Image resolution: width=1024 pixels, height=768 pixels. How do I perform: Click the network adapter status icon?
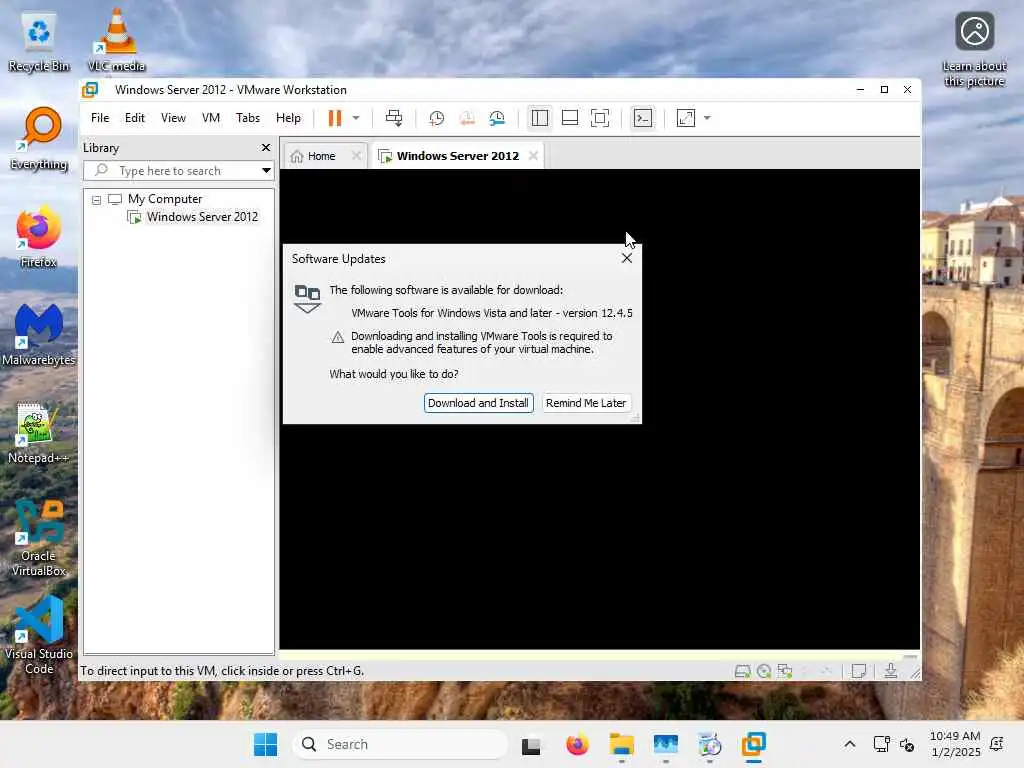[785, 671]
